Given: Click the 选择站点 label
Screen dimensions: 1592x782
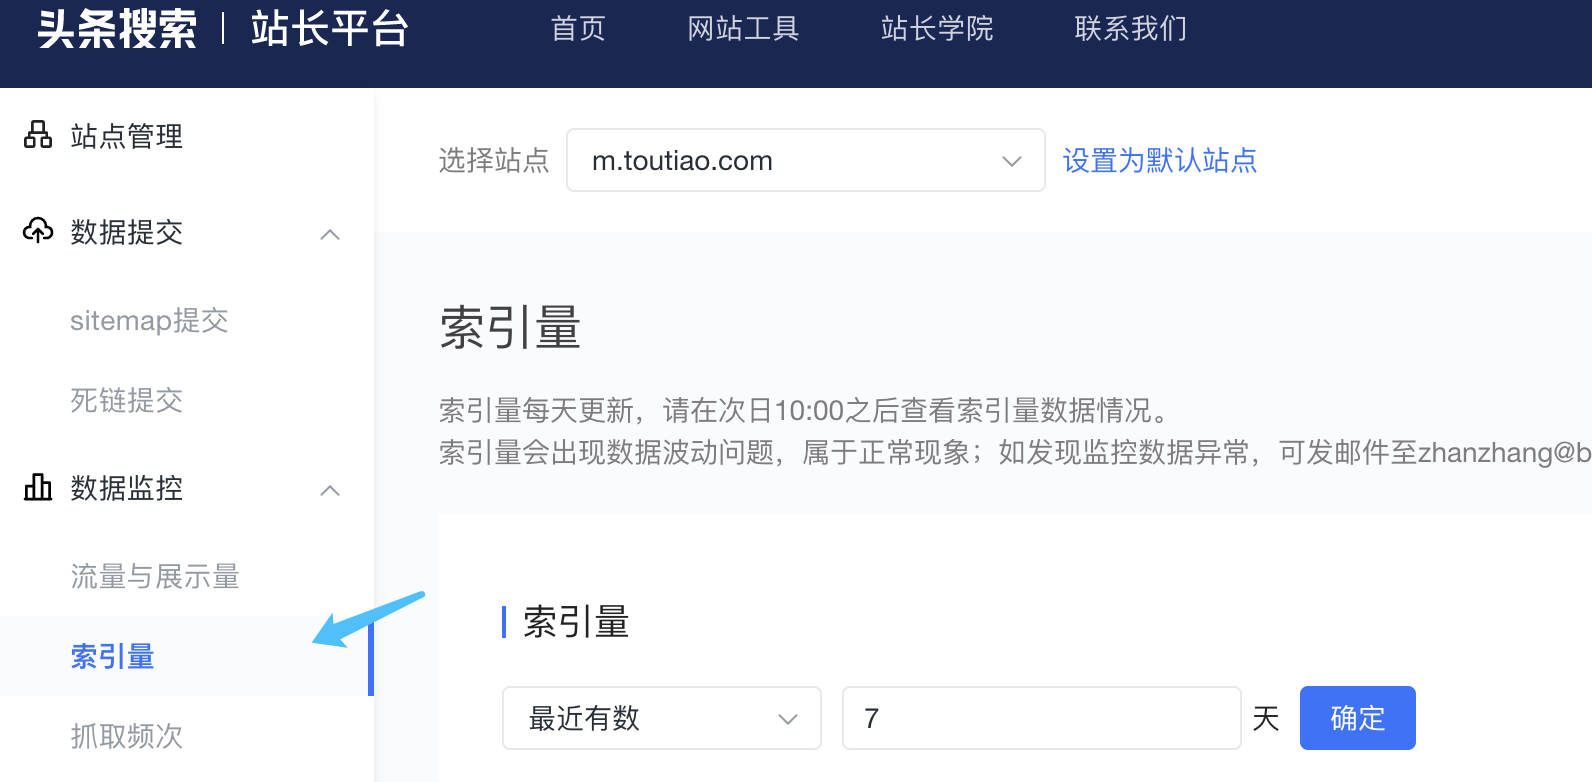Looking at the screenshot, I should coord(494,160).
